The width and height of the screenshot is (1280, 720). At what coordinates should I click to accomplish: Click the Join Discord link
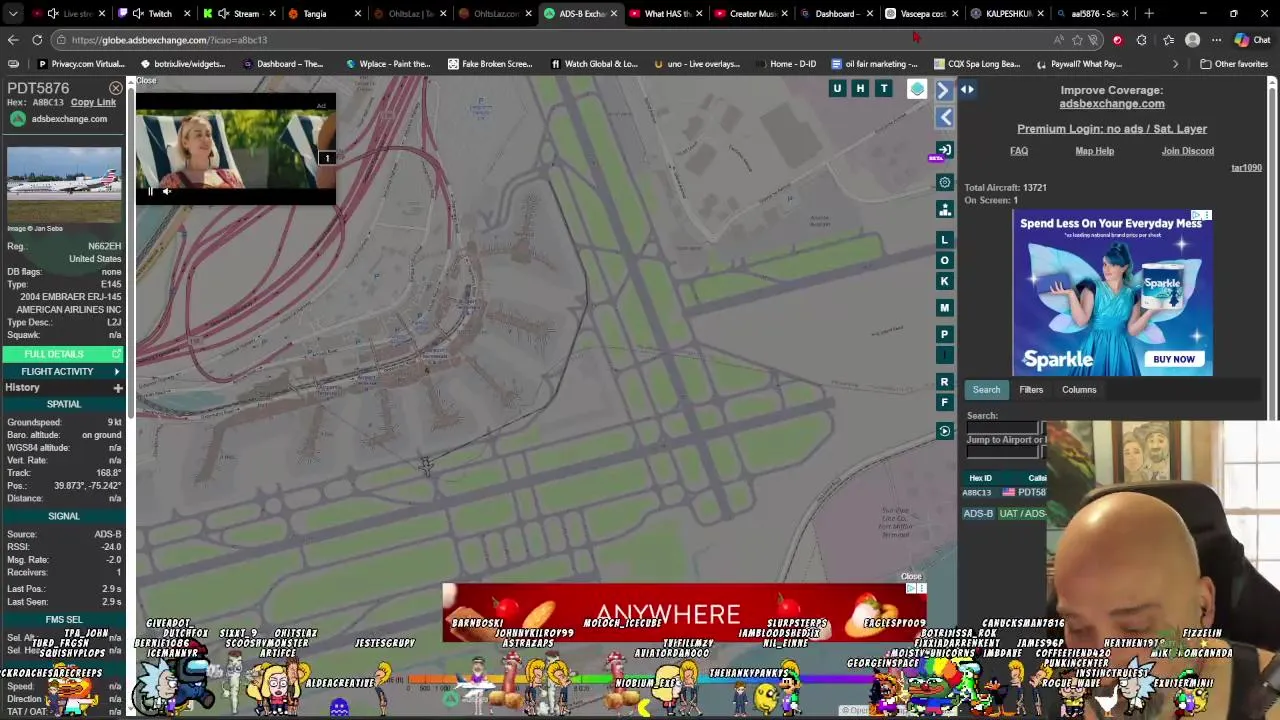click(x=1187, y=151)
